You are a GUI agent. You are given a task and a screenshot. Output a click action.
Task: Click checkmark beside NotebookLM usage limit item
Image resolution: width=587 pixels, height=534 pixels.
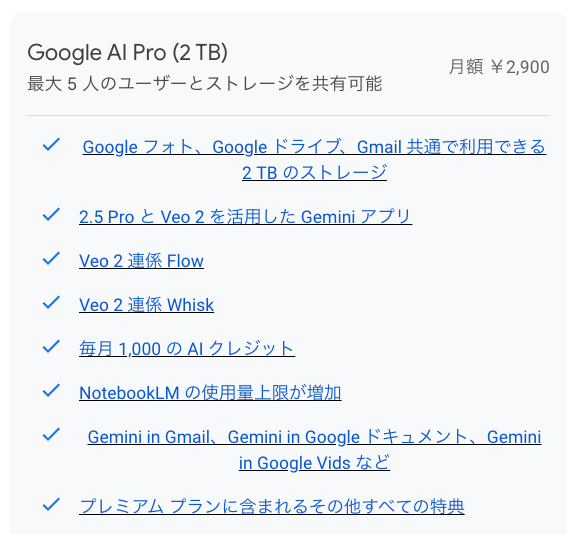coord(51,391)
